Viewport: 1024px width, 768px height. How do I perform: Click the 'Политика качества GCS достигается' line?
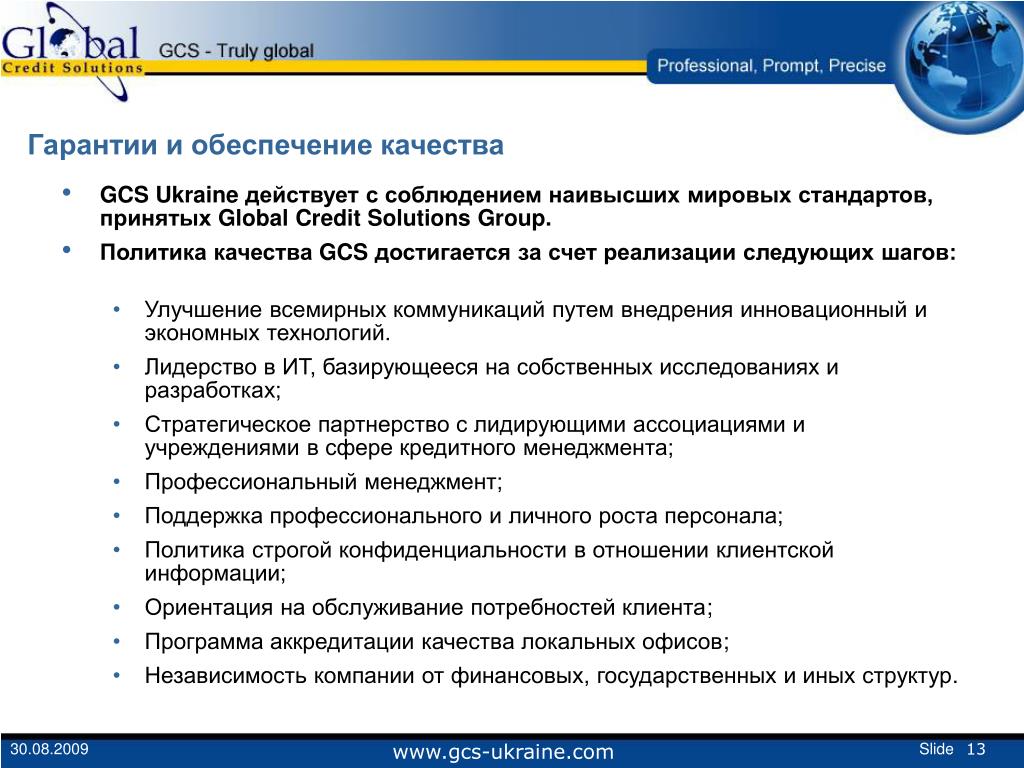[528, 253]
